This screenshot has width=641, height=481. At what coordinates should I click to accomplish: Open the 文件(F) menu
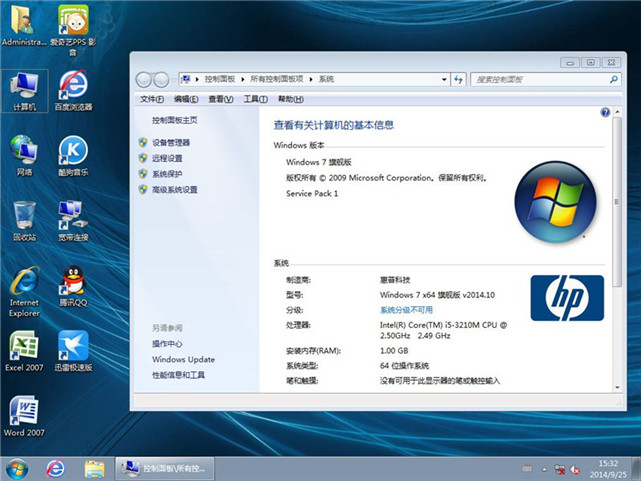click(151, 99)
